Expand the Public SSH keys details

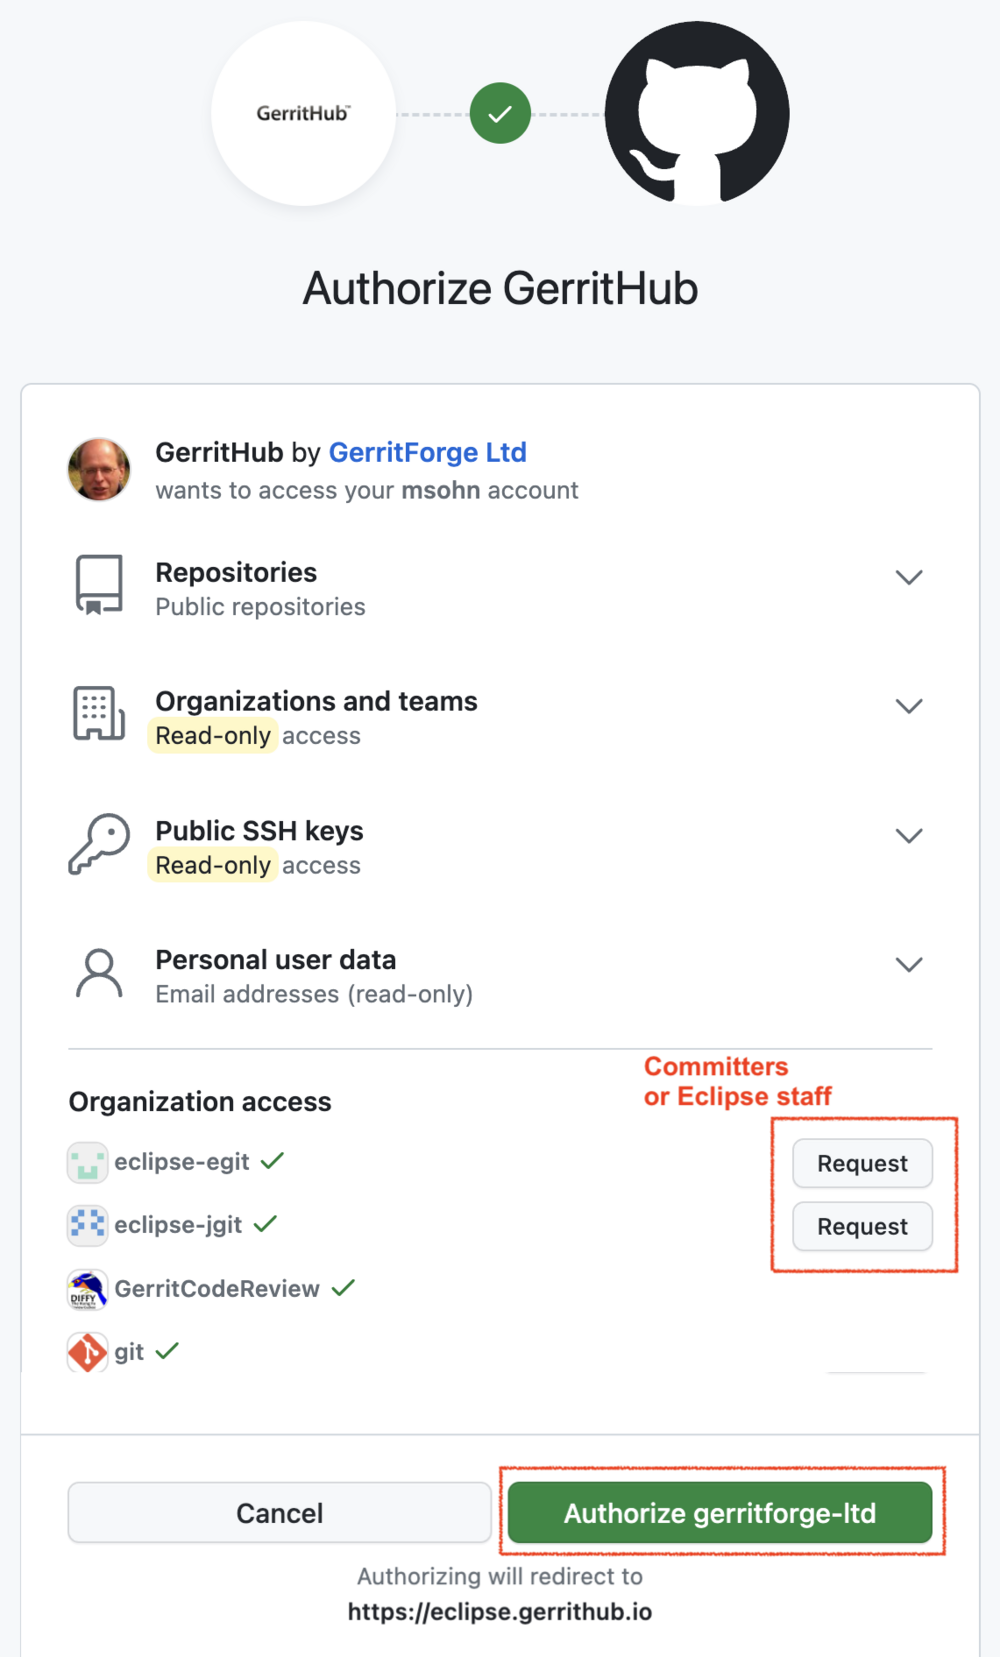[909, 835]
